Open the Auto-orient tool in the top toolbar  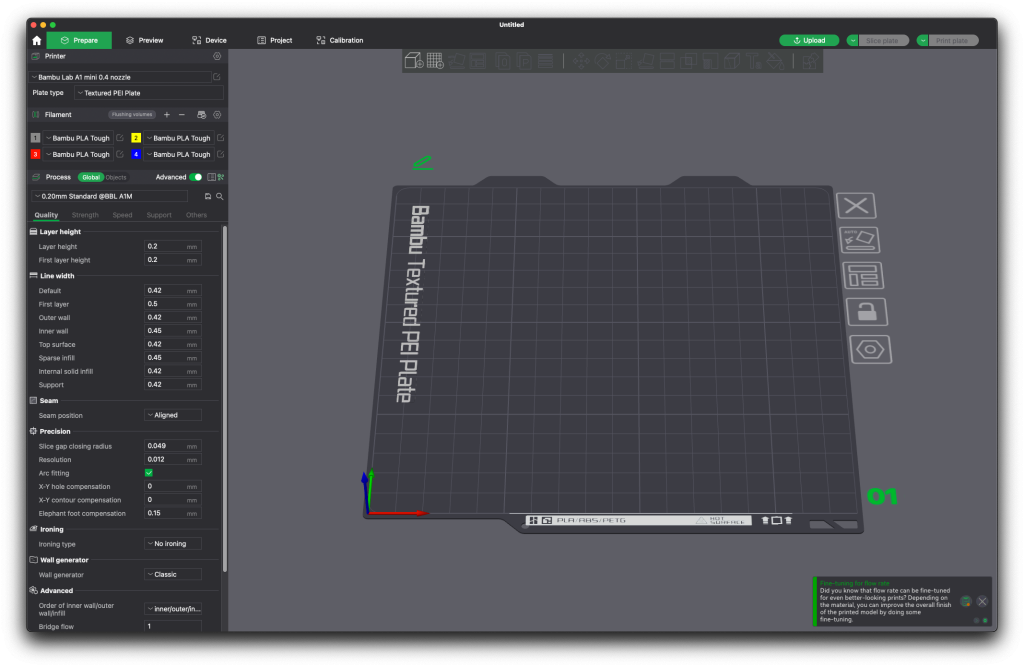point(455,60)
